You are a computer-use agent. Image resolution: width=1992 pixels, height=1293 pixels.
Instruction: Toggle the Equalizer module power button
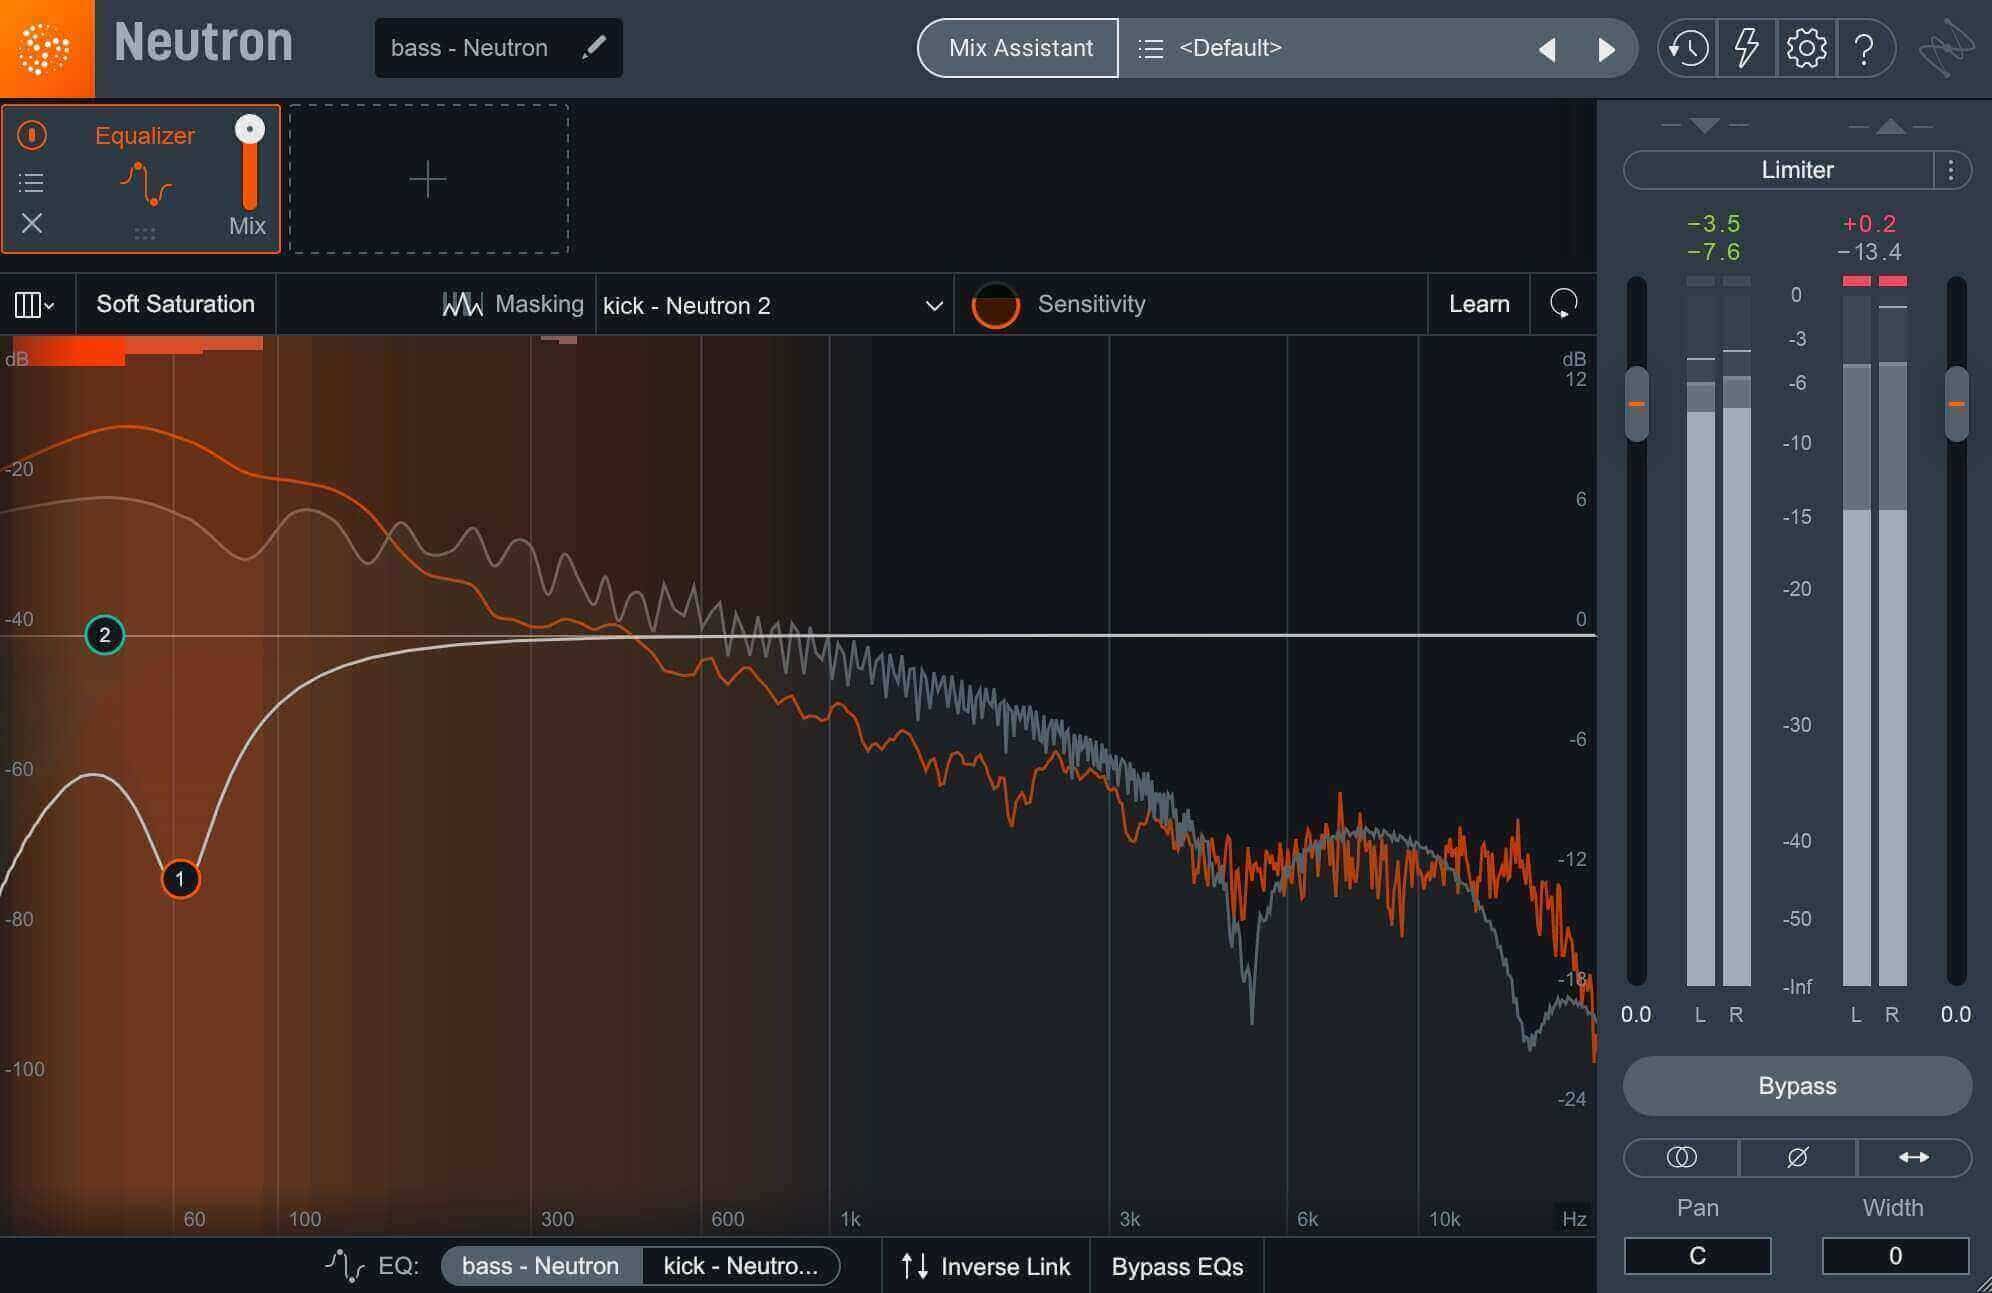point(32,135)
